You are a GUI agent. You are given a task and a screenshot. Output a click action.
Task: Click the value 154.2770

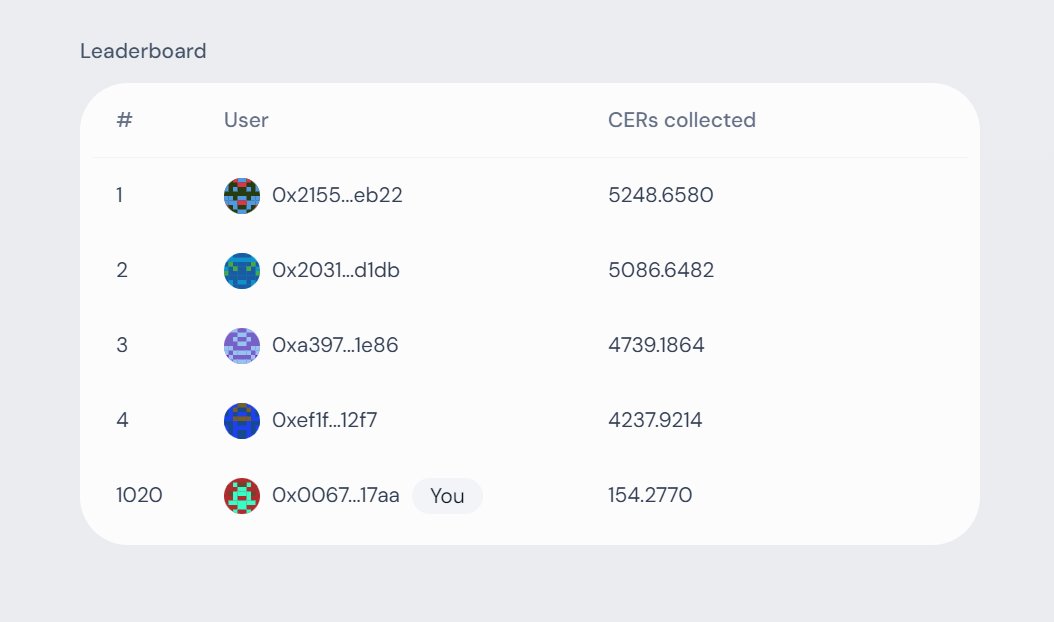pyautogui.click(x=650, y=495)
